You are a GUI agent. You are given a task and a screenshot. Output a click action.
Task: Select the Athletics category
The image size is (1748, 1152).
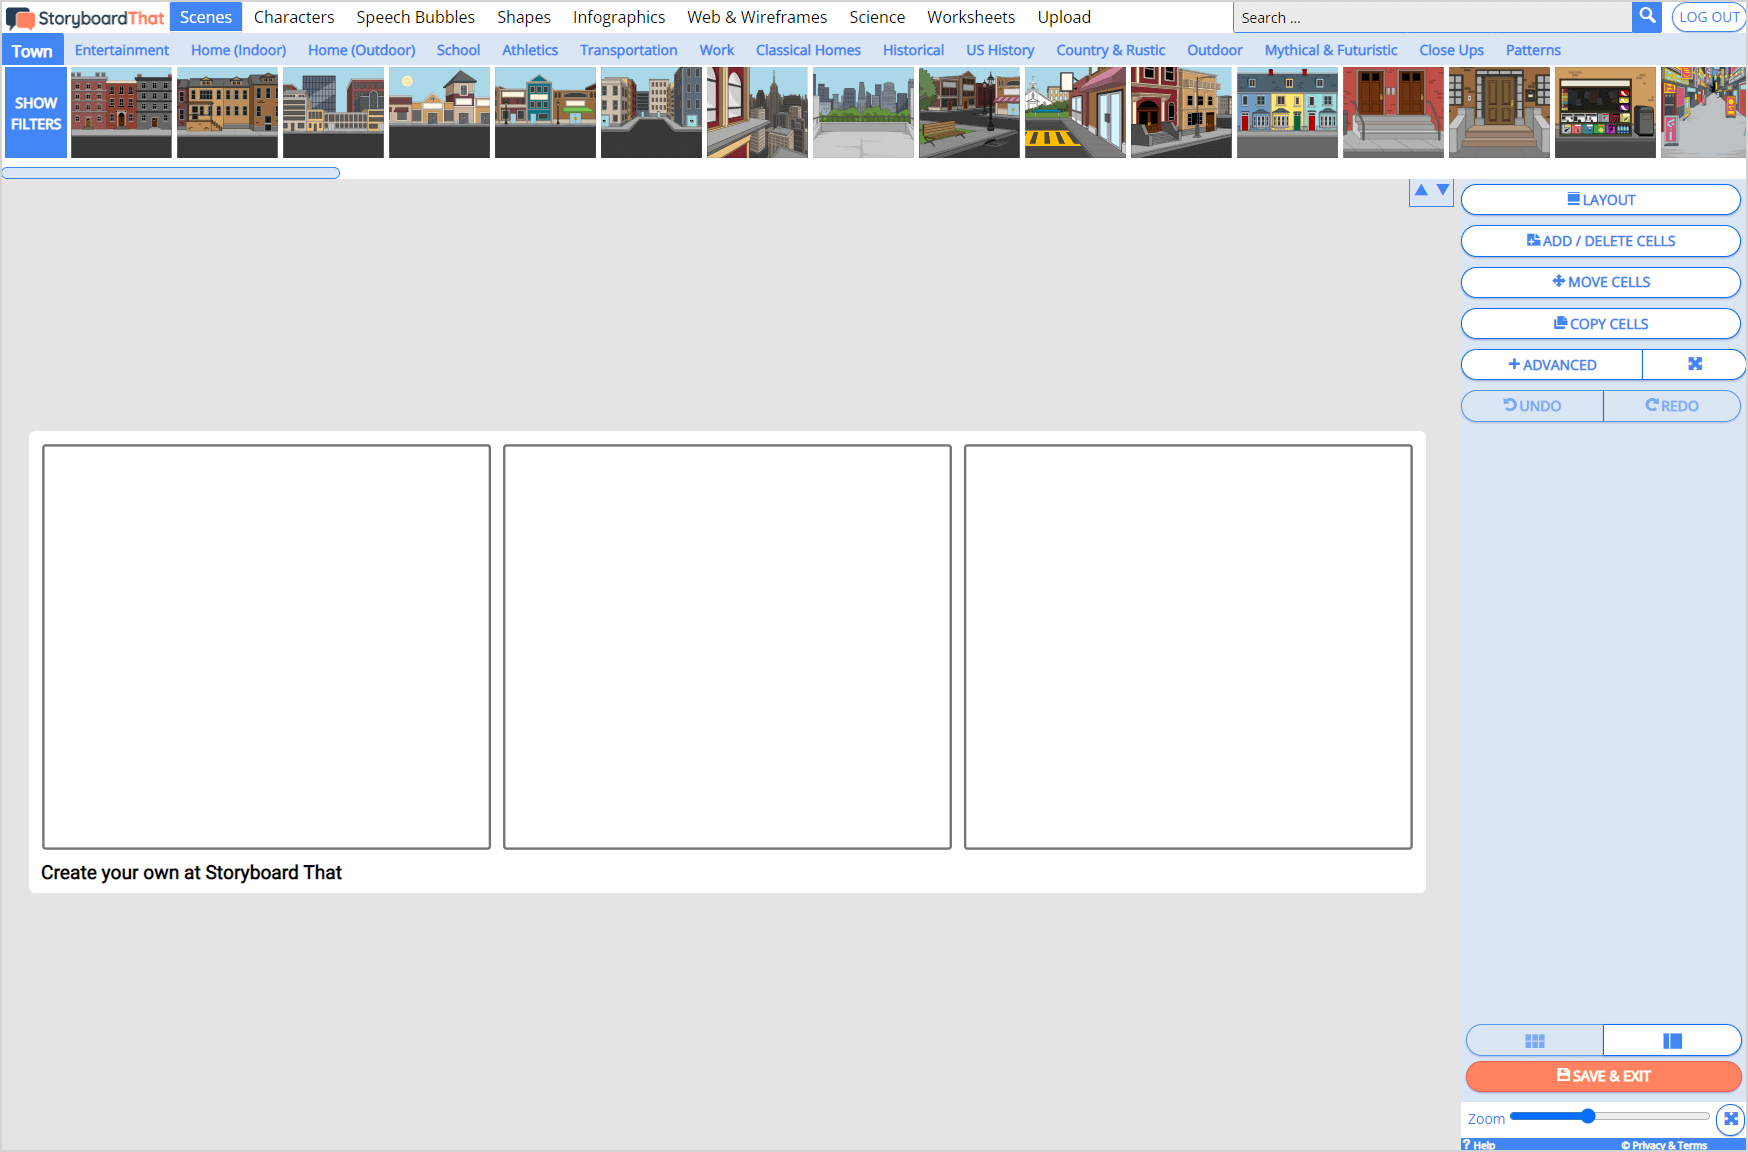tap(530, 50)
